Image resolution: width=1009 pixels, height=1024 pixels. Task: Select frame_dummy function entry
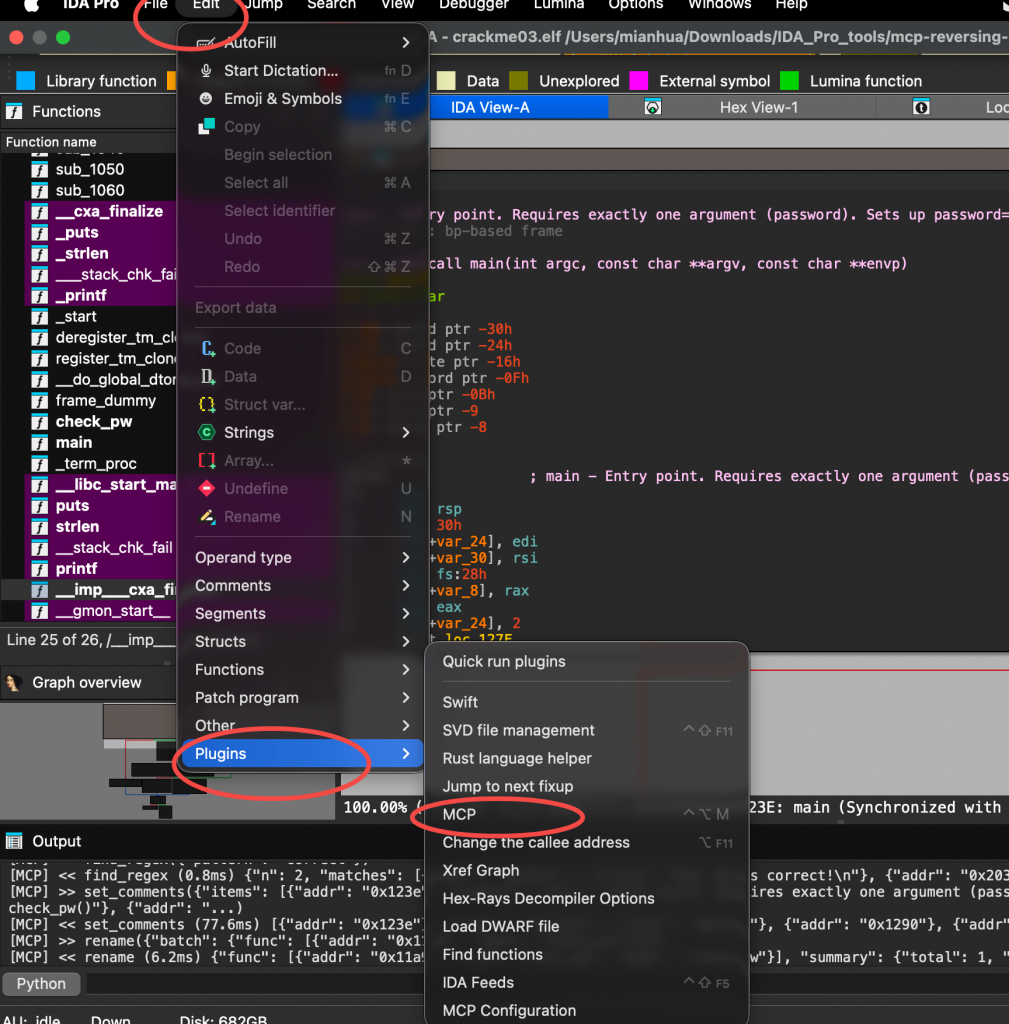point(105,401)
